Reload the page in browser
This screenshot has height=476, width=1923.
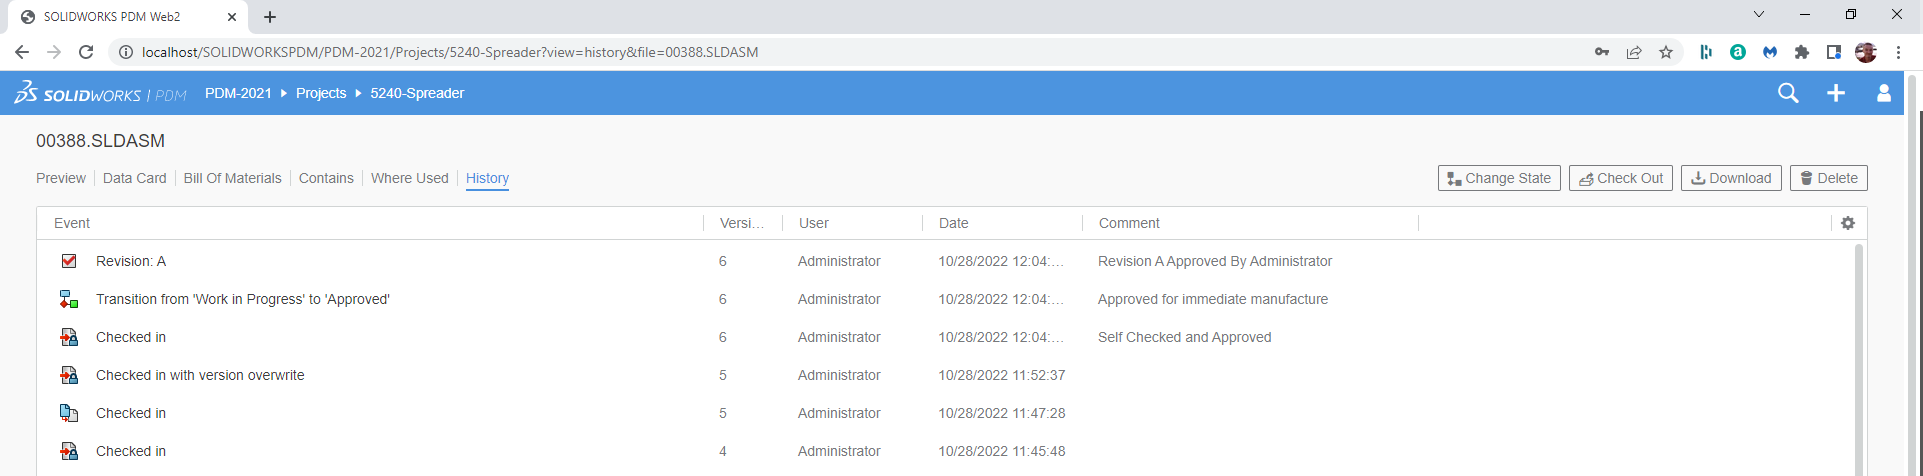(x=86, y=52)
